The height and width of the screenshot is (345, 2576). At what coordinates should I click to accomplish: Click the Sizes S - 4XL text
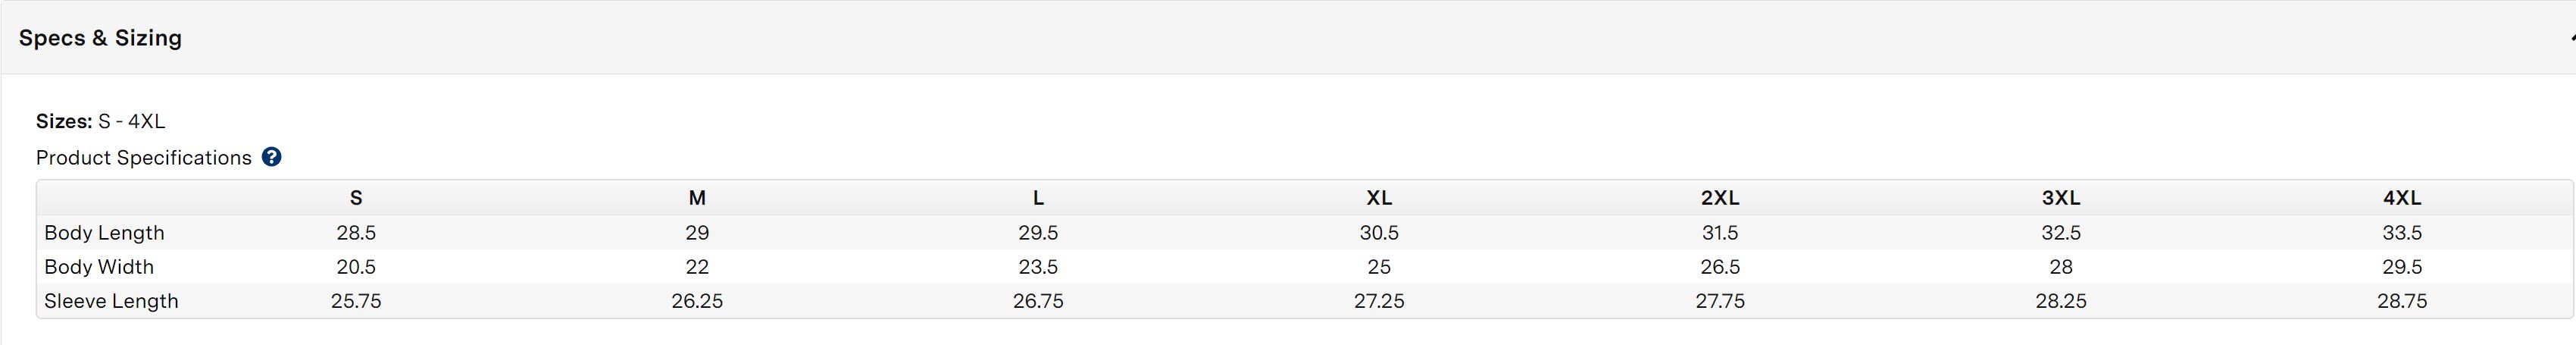coord(100,121)
